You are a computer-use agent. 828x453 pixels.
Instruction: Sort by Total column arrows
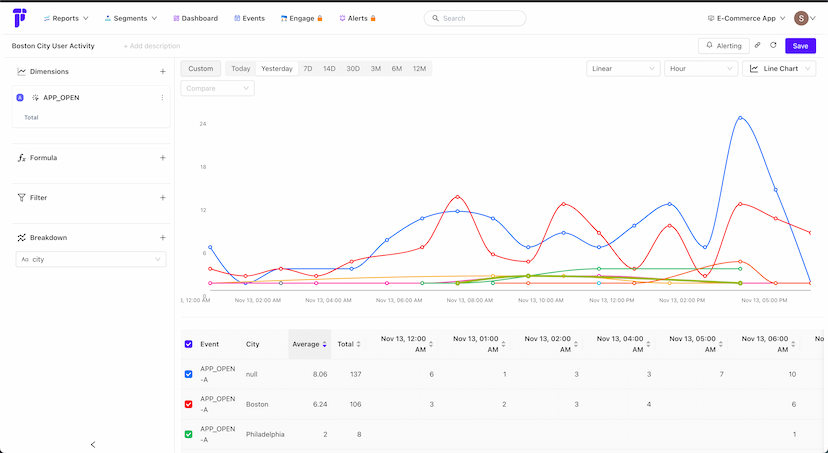[x=359, y=344]
